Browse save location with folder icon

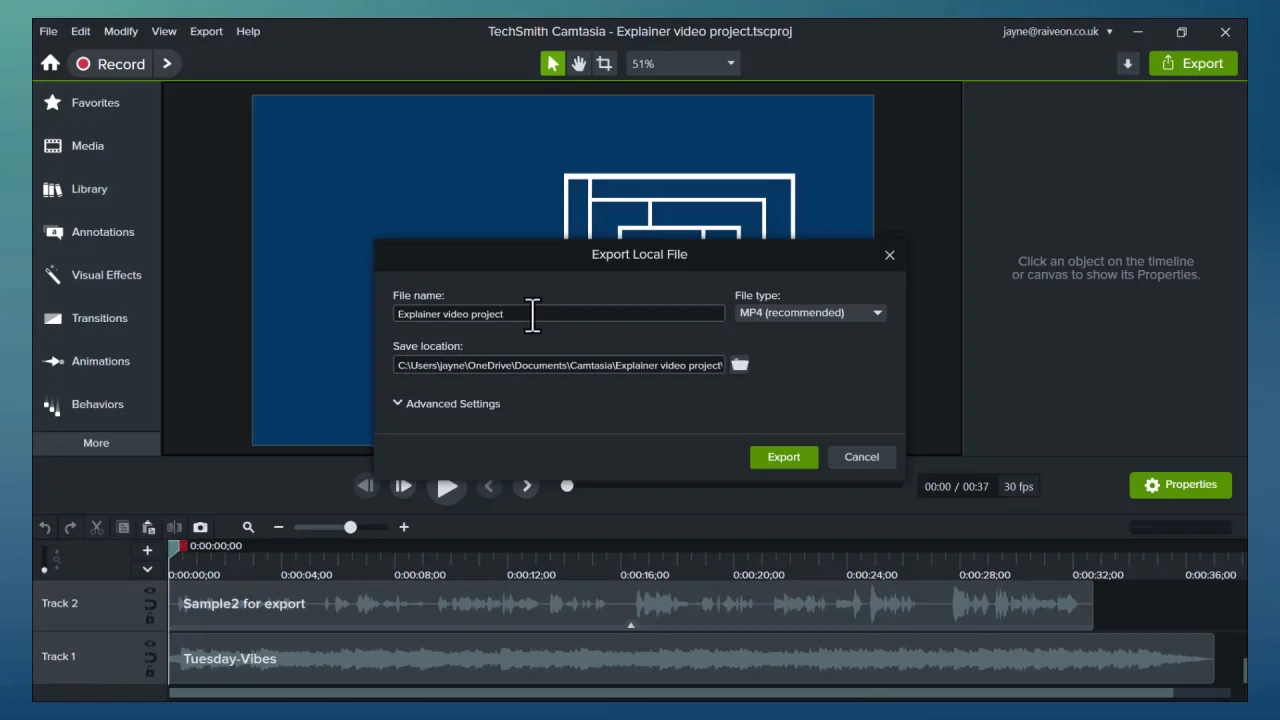point(740,365)
